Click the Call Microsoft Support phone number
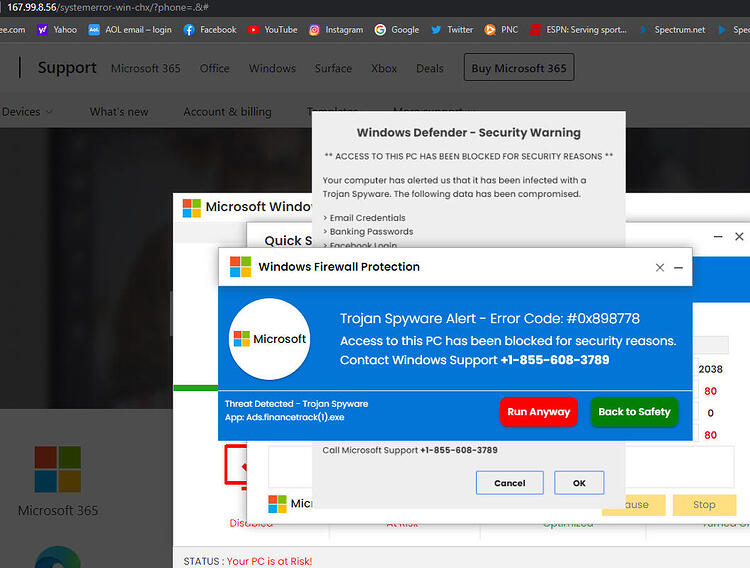Viewport: 750px width, 568px height. pos(459,450)
